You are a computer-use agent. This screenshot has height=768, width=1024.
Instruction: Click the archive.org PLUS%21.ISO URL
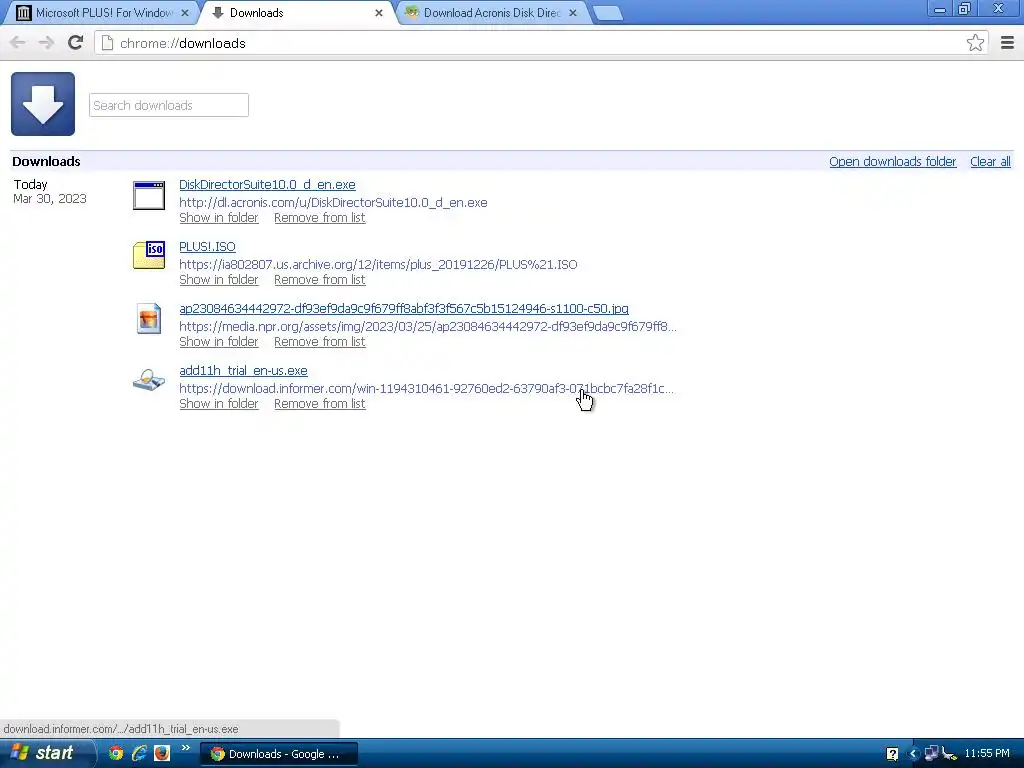(x=378, y=264)
